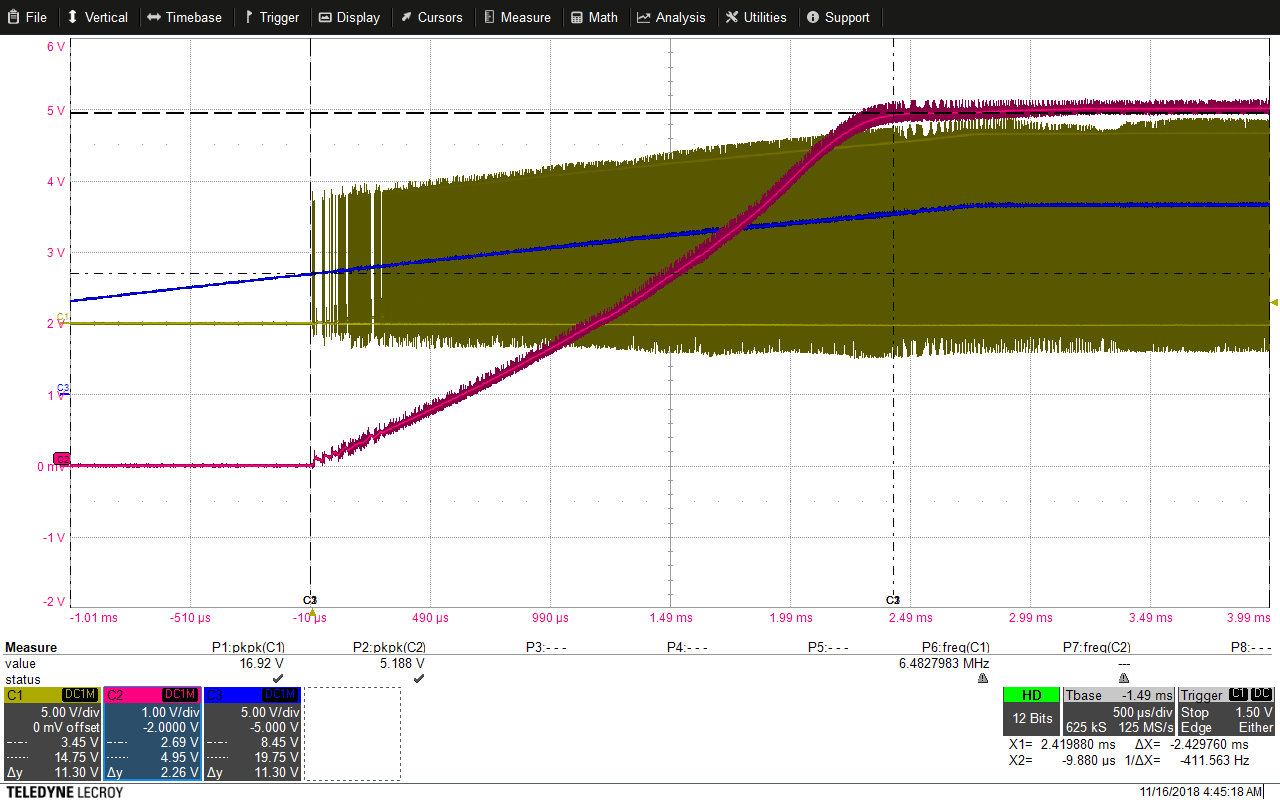1280x800 pixels.
Task: Click the DC coupling badge in Trigger box
Action: pyautogui.click(x=1262, y=694)
